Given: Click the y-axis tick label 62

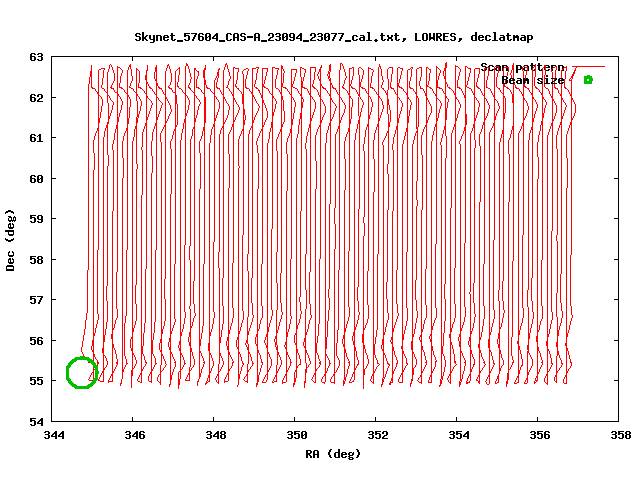Looking at the screenshot, I should (x=36, y=98).
